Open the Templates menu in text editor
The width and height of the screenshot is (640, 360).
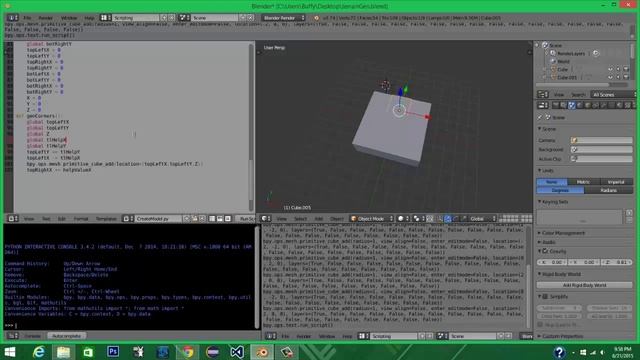click(x=106, y=219)
